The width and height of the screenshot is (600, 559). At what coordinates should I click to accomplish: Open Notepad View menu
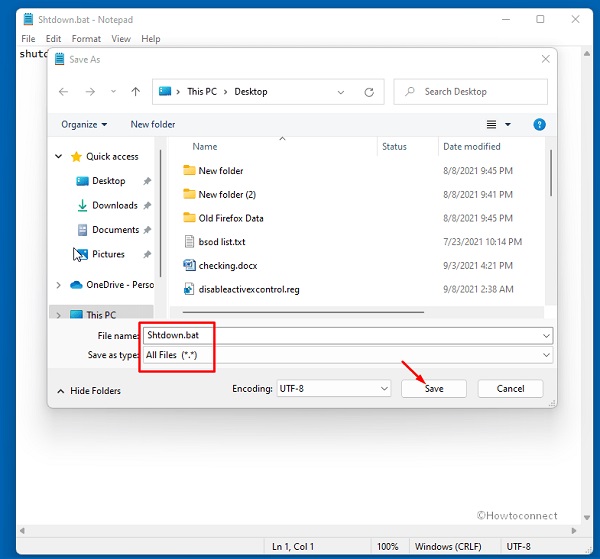point(121,39)
